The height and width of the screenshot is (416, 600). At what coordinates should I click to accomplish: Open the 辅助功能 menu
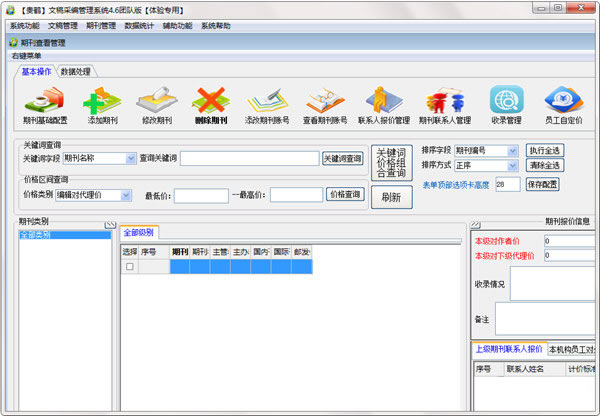click(178, 26)
